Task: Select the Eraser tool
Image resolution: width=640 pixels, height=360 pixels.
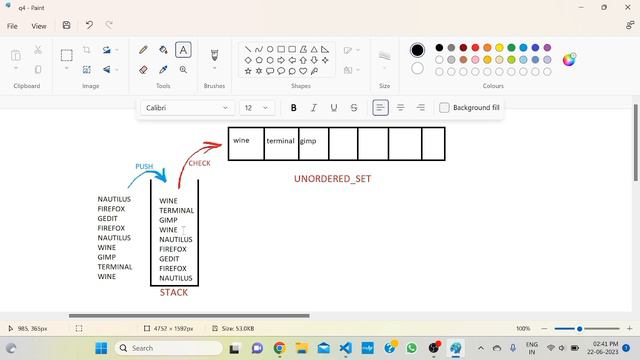Action: (x=143, y=70)
